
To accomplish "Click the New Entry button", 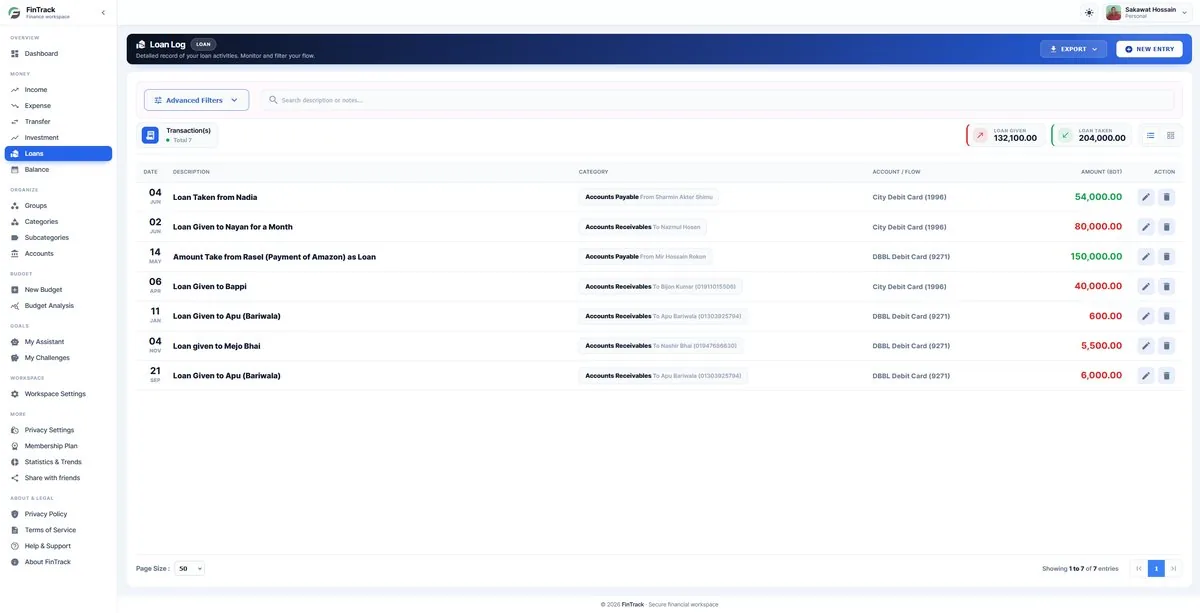I will (1149, 49).
